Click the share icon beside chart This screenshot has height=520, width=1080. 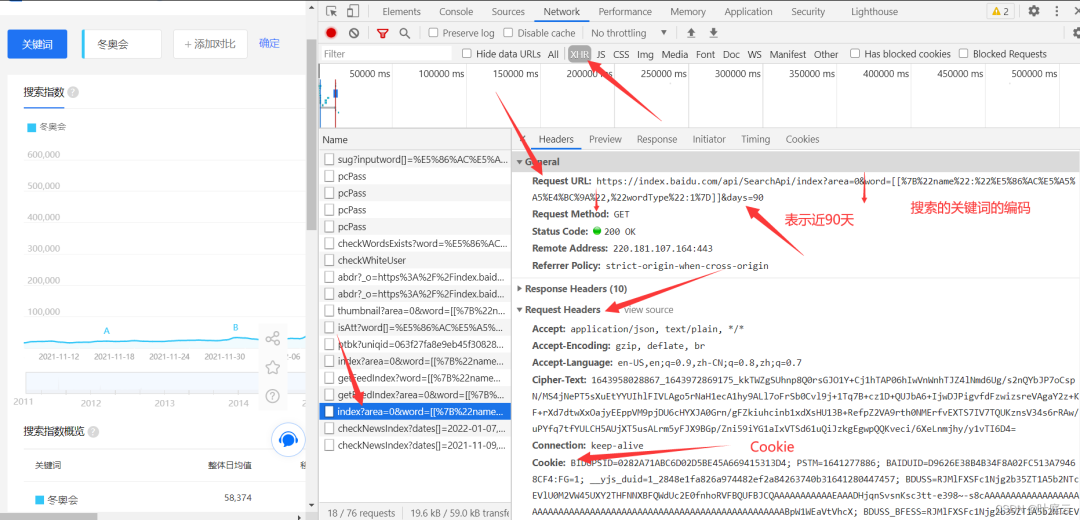pyautogui.click(x=273, y=338)
